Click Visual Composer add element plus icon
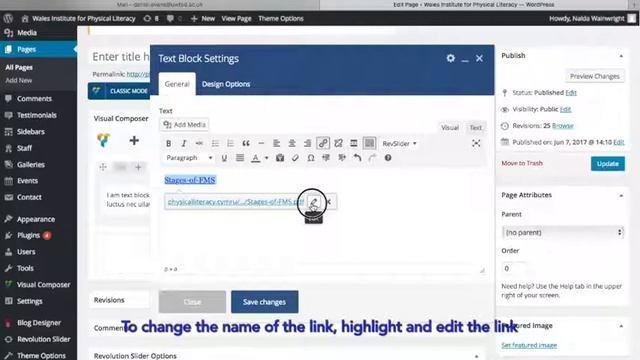 [x=134, y=141]
